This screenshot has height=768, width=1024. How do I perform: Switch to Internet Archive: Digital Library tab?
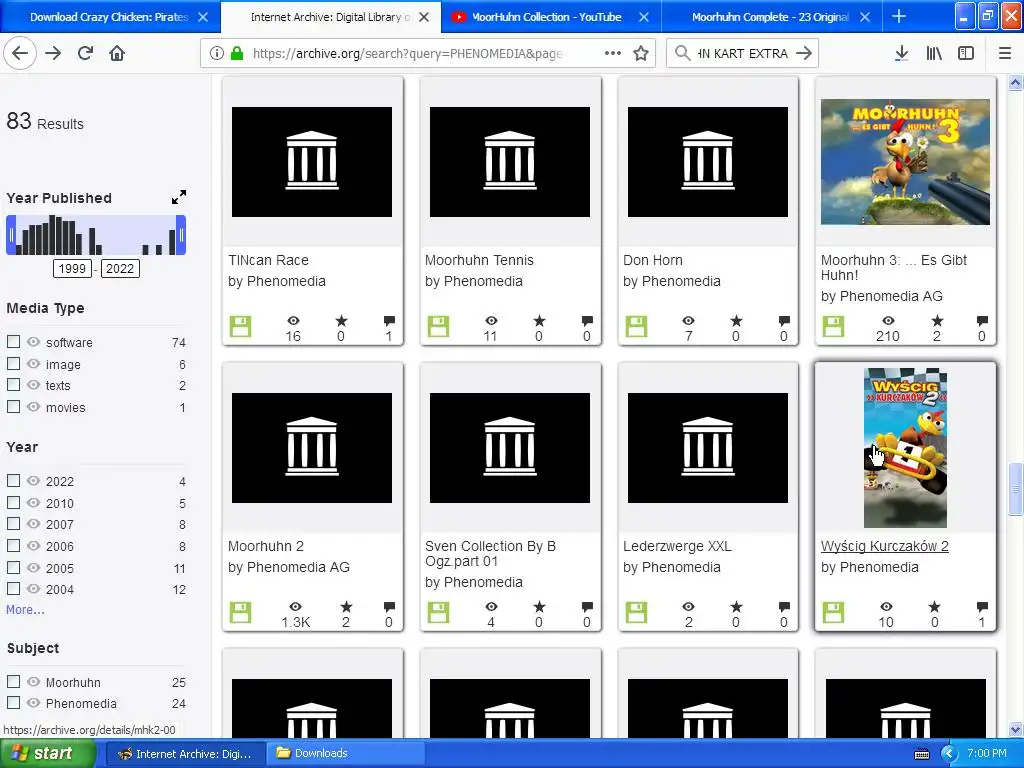pyautogui.click(x=331, y=17)
